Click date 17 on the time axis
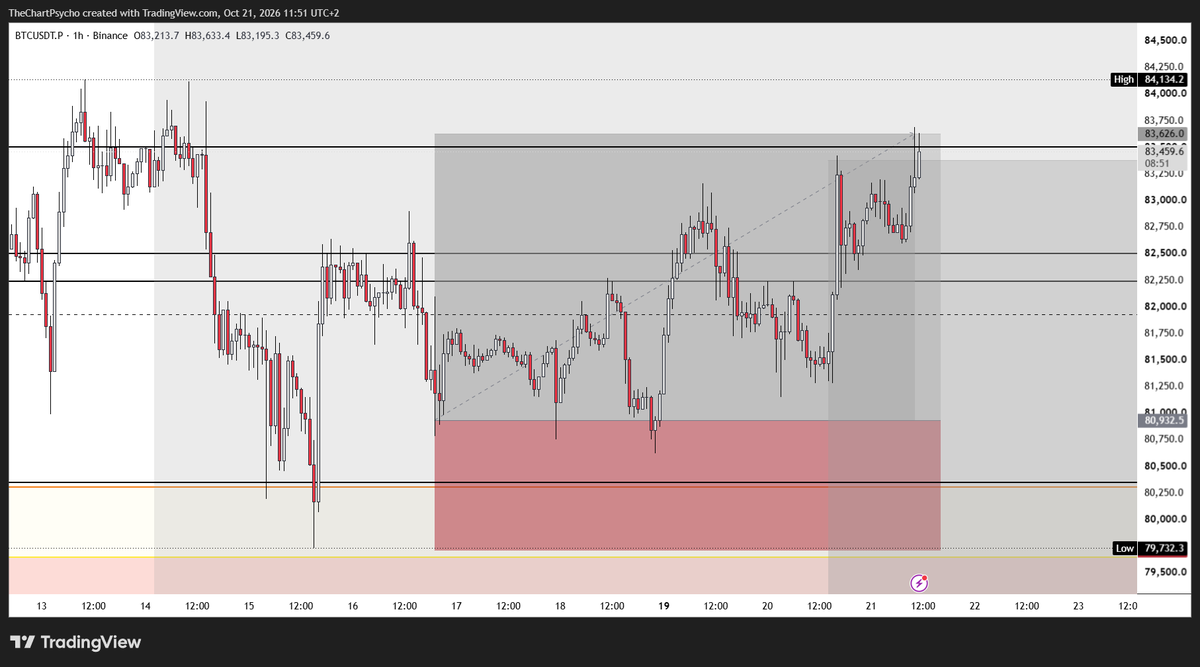The width and height of the screenshot is (1200, 667). [456, 606]
